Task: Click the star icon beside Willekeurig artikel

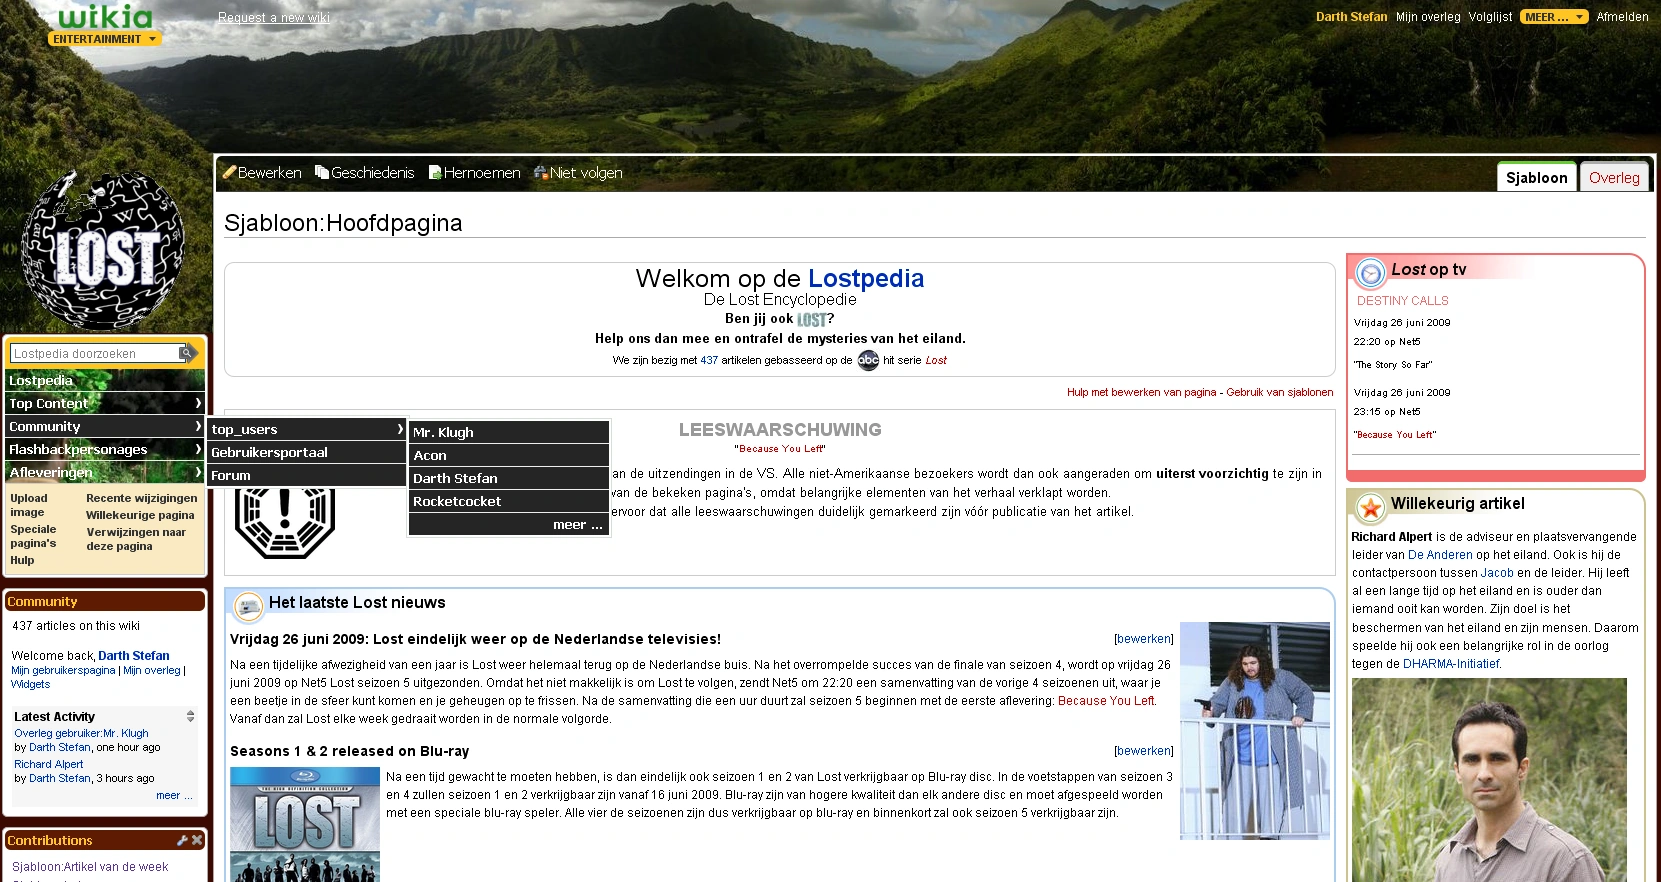Action: (1371, 508)
